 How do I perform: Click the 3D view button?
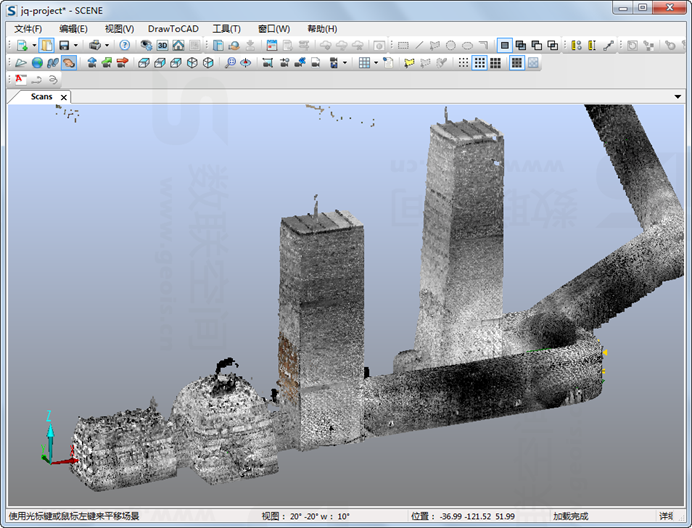[x=162, y=46]
